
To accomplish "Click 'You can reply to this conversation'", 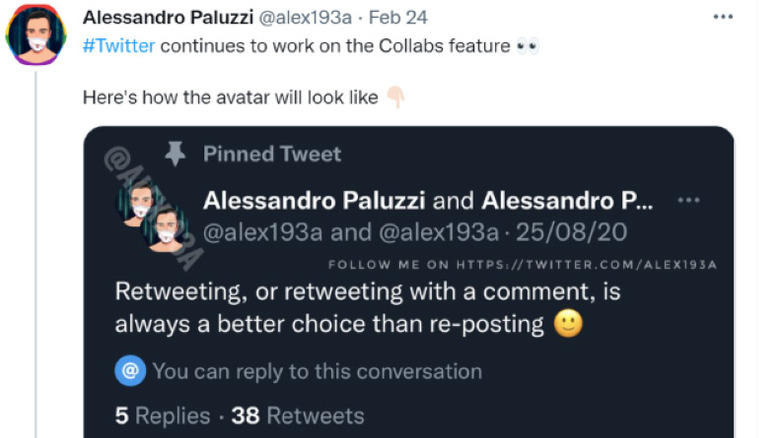I will click(317, 371).
